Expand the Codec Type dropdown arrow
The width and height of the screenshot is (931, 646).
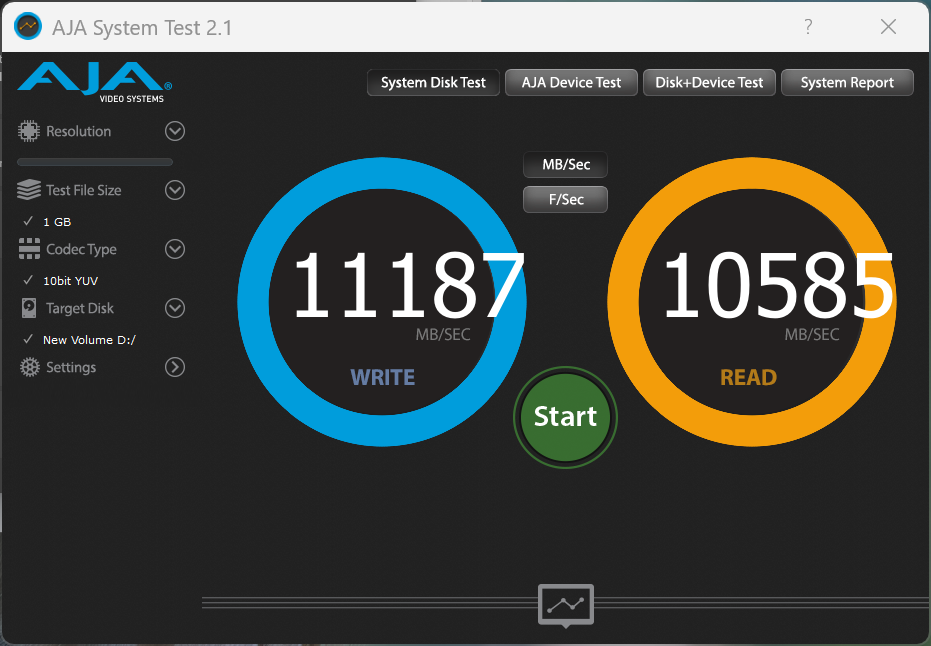click(x=175, y=249)
